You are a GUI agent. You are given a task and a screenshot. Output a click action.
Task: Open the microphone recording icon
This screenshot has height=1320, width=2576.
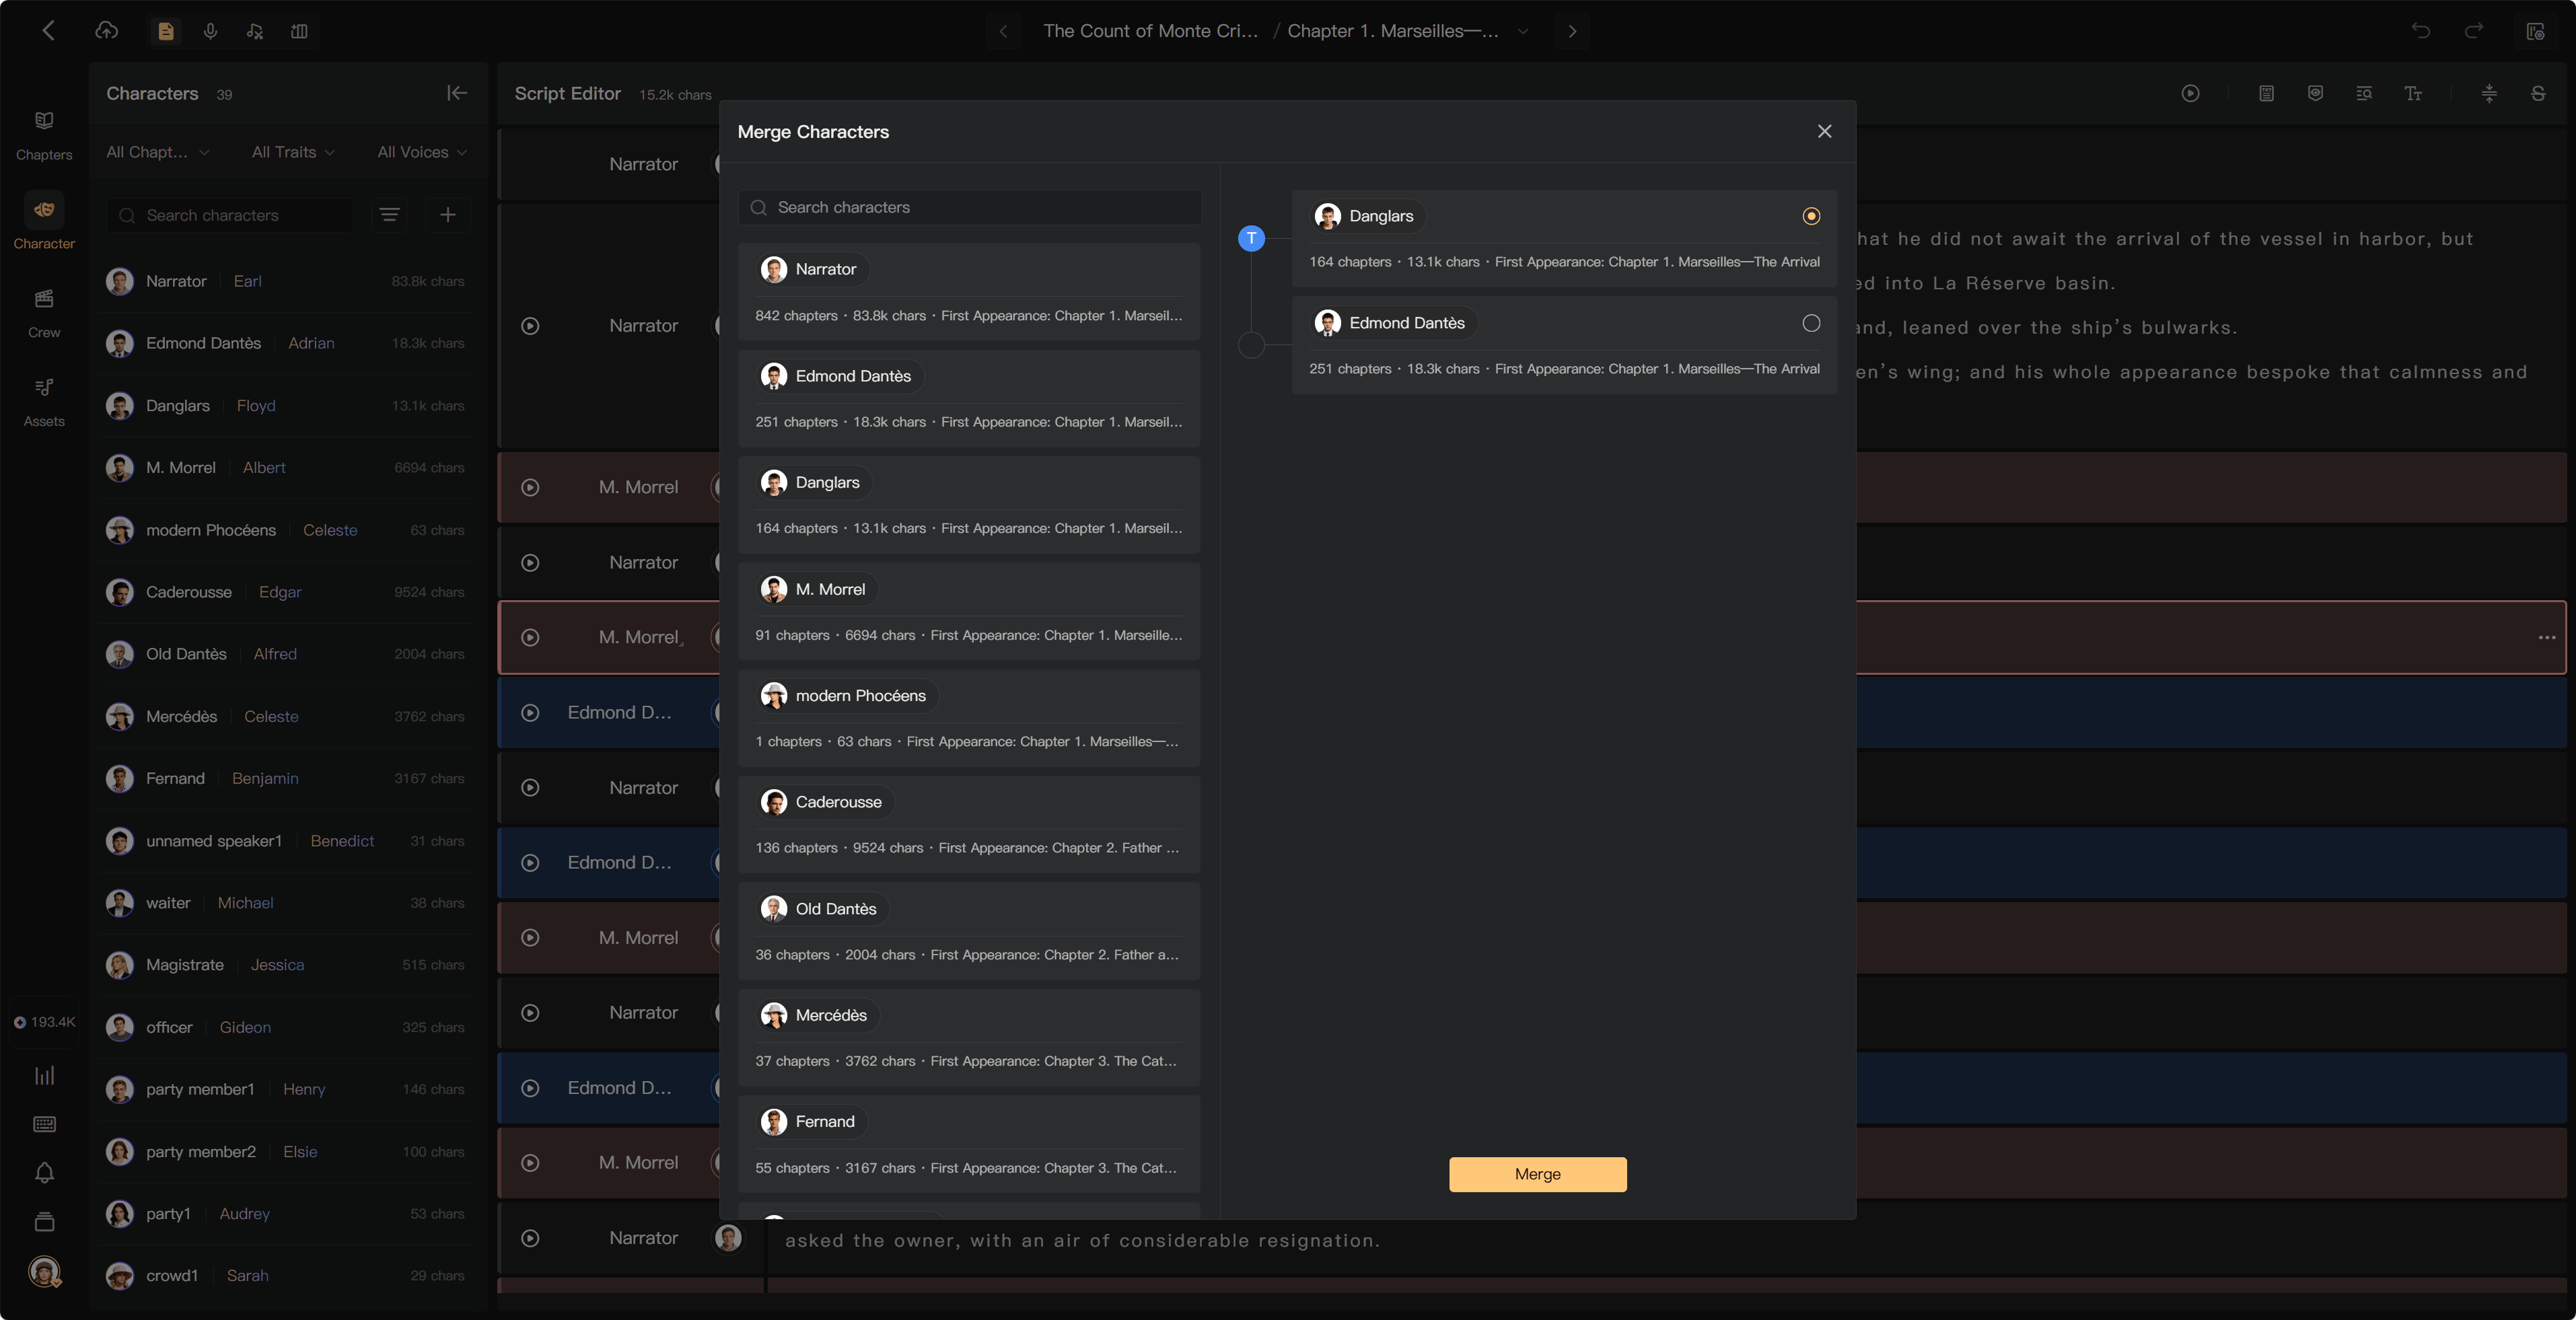coord(210,31)
